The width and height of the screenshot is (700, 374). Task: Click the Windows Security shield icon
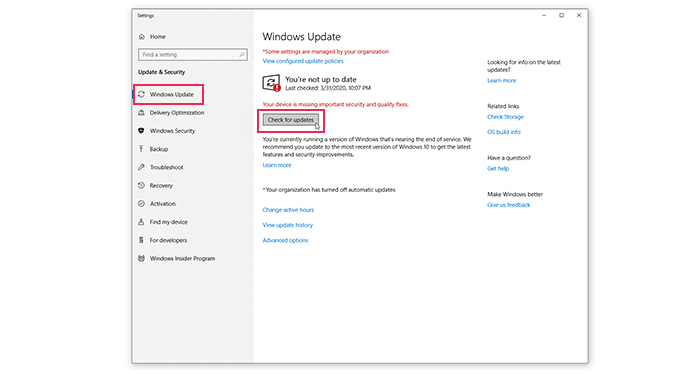pos(142,131)
